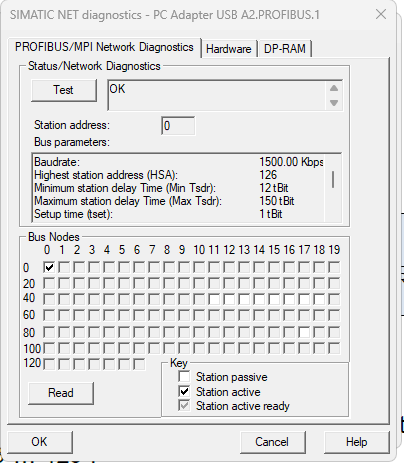The image size is (404, 464).
Task: Toggle bus node 97 checkbox
Action: click(304, 332)
